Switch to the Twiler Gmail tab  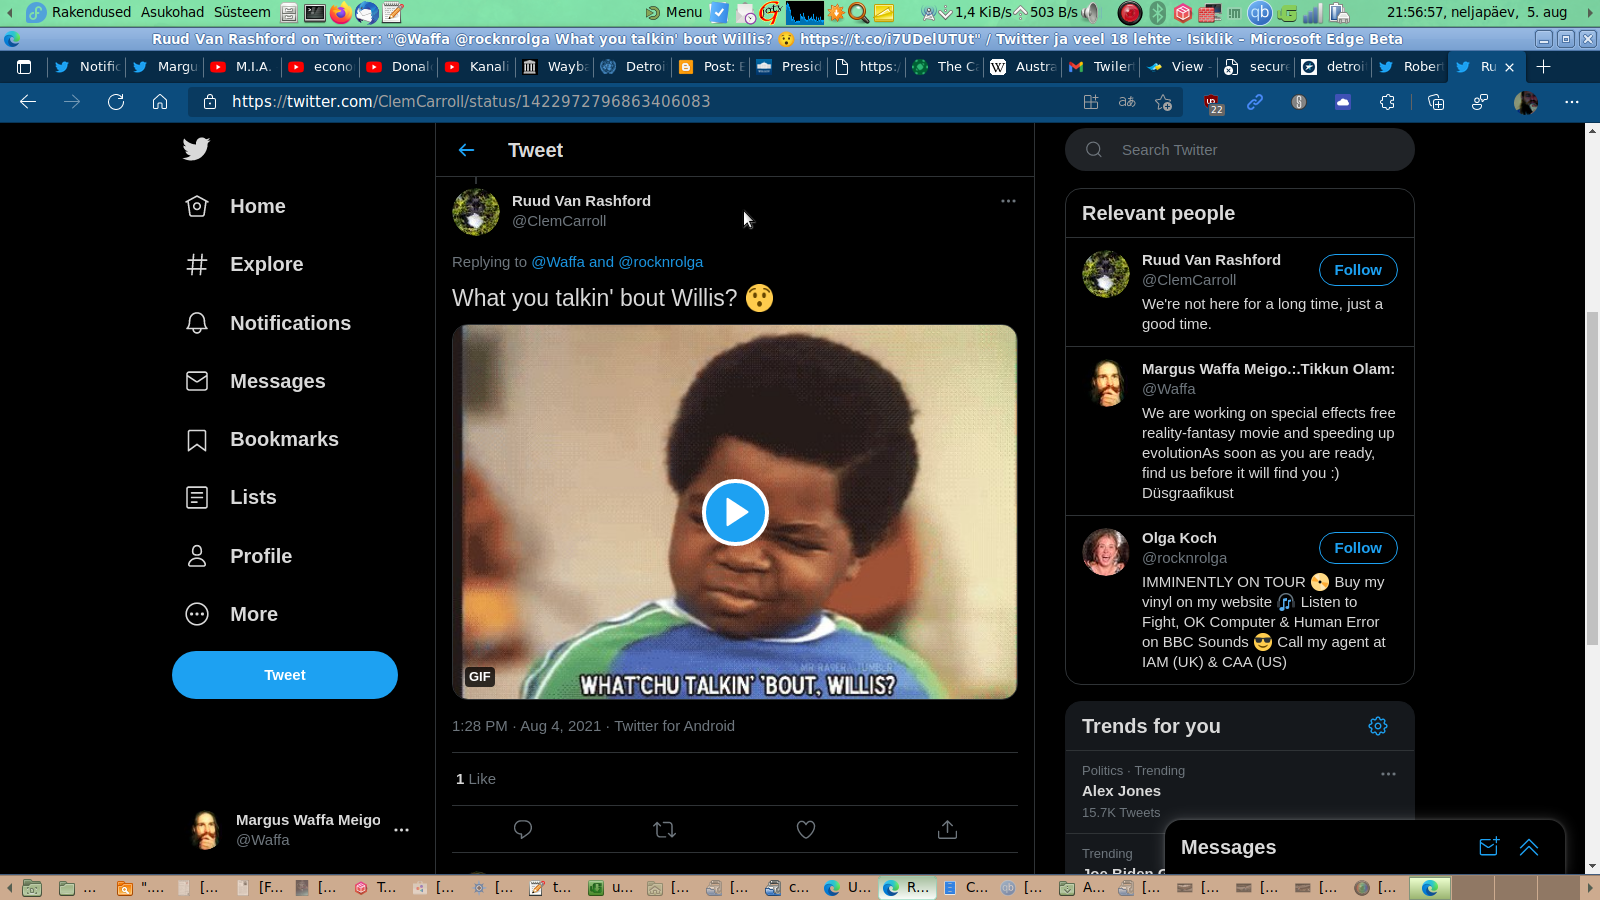tap(1101, 67)
